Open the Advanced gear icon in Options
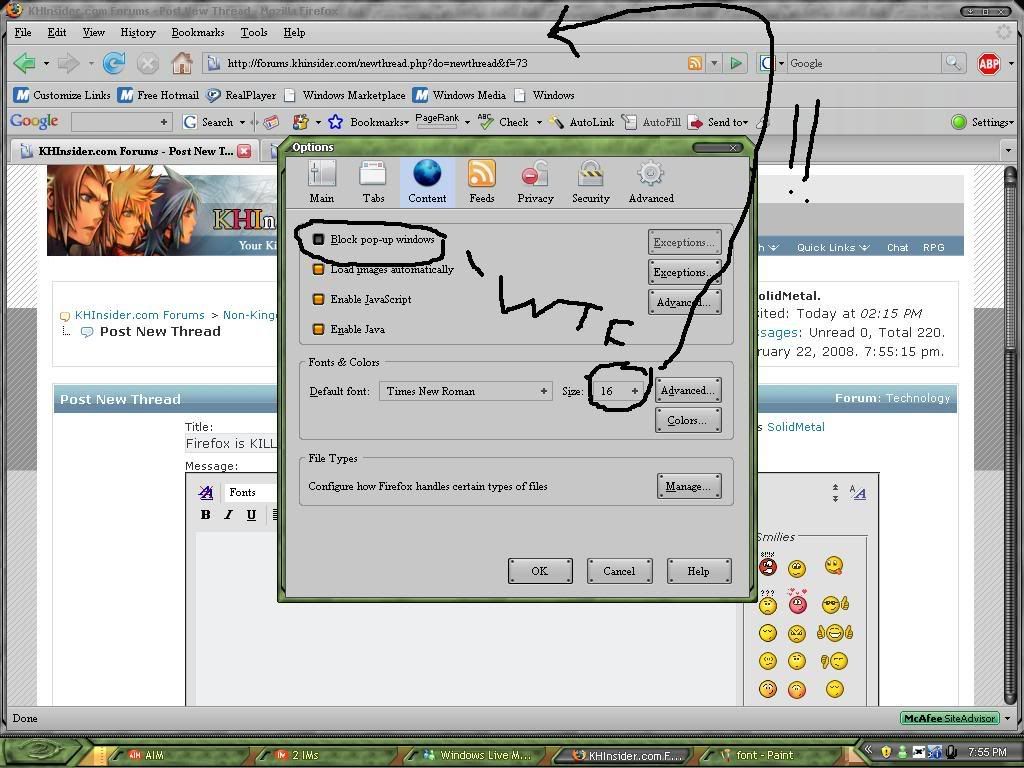 pyautogui.click(x=651, y=182)
